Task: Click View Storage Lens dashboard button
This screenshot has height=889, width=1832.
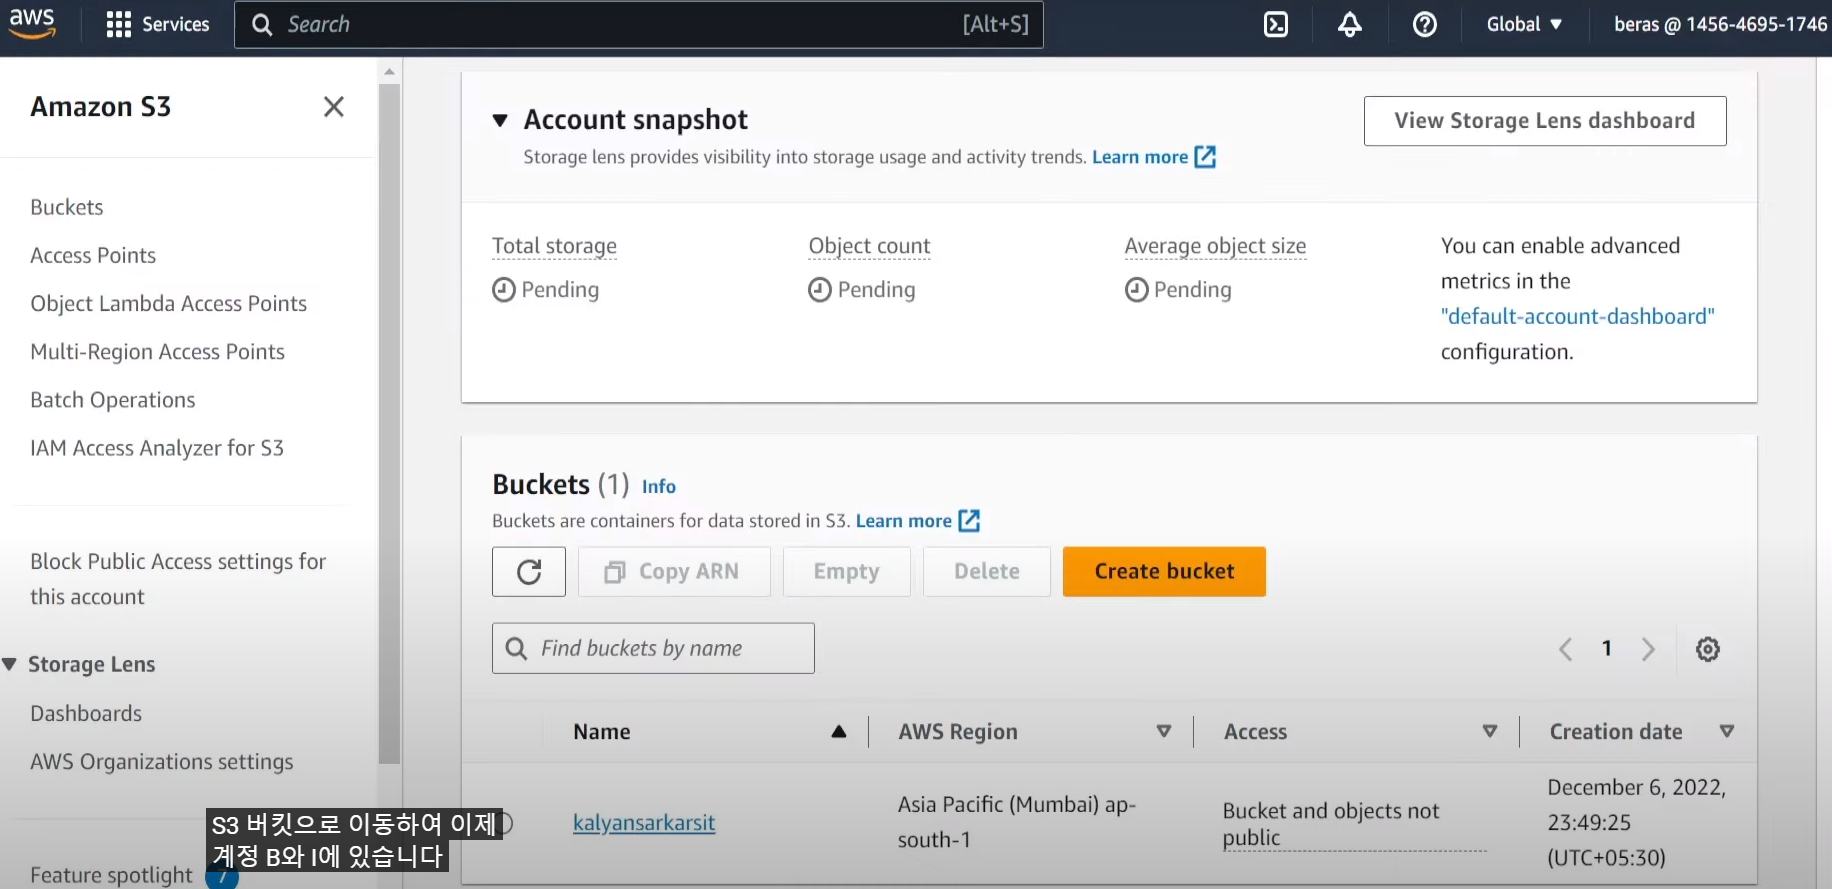Action: tap(1545, 121)
